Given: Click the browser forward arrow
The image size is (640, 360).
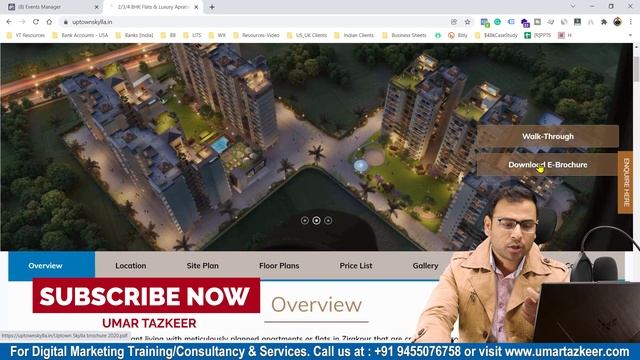Looking at the screenshot, I should [22, 22].
